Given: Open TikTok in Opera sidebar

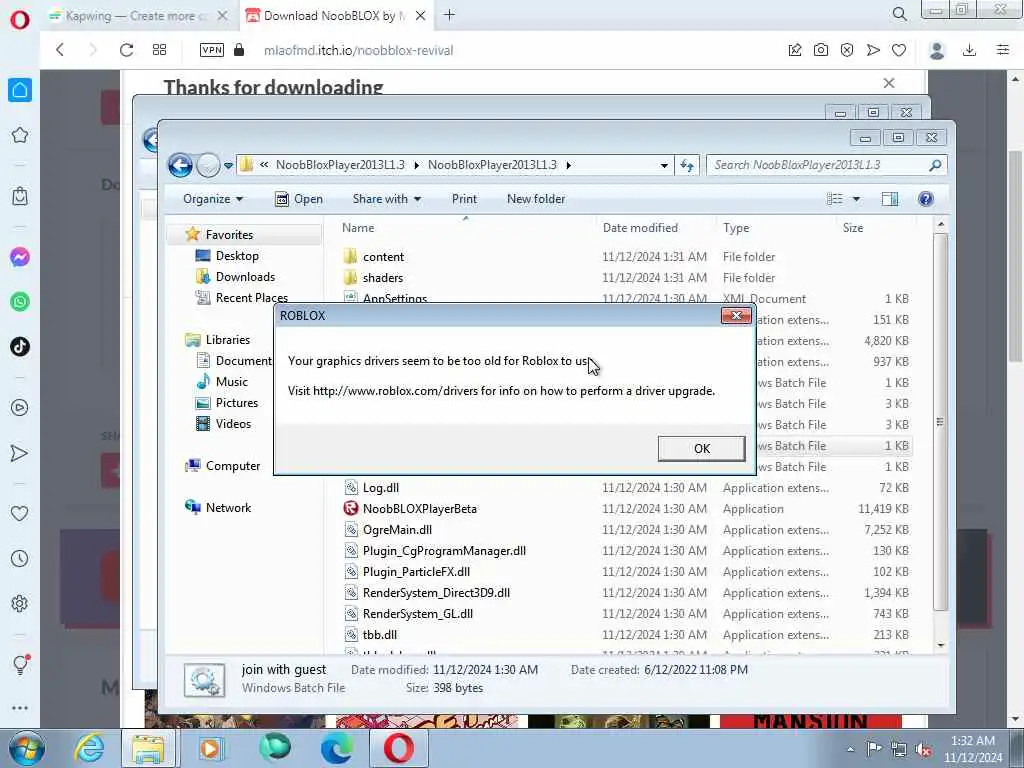Looking at the screenshot, I should 20,347.
